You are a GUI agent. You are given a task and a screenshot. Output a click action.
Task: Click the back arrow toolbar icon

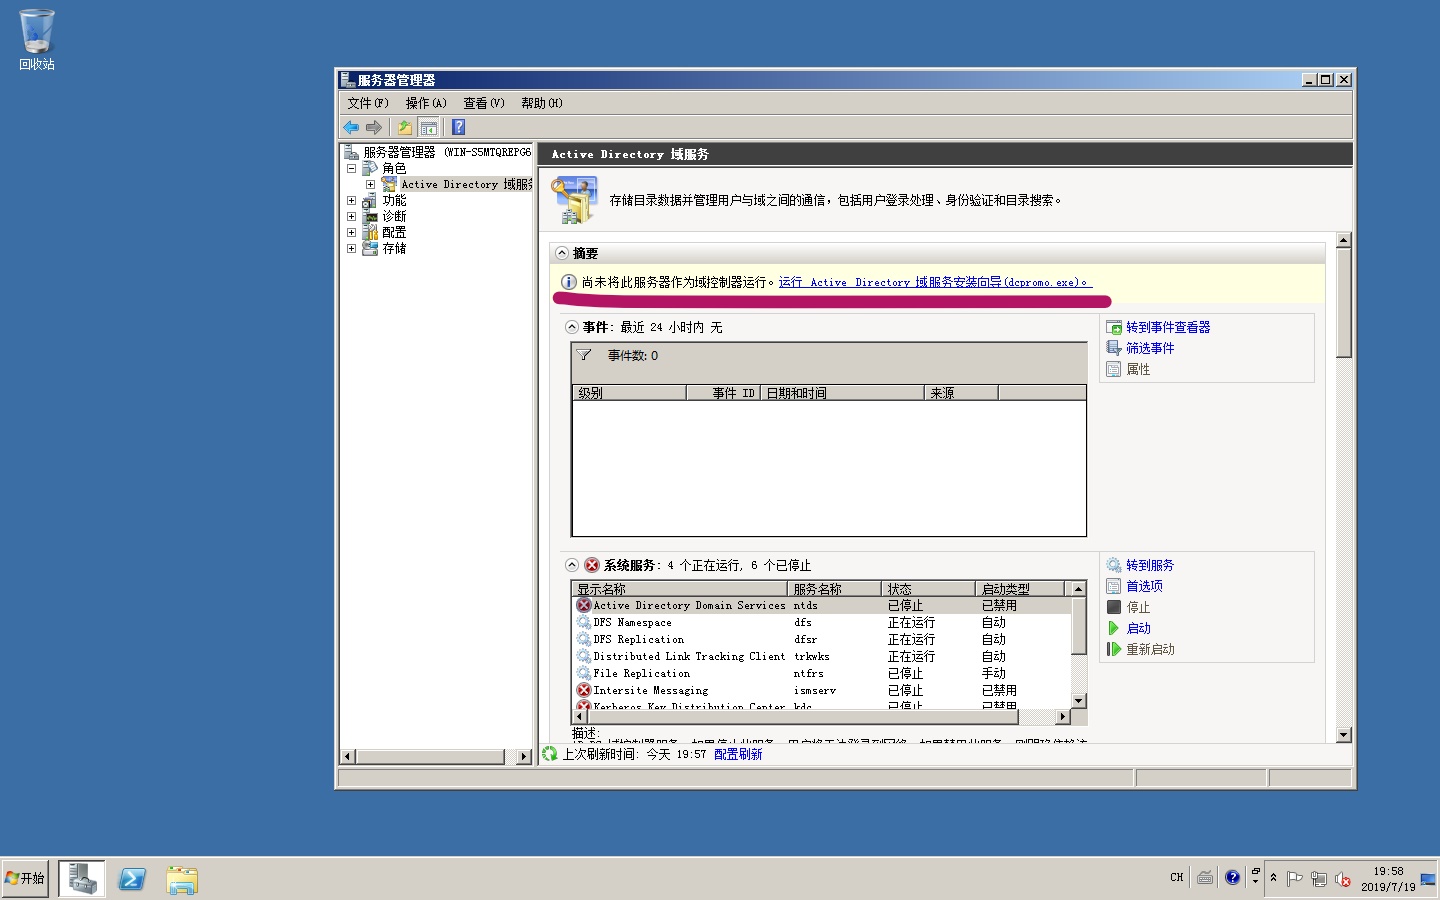pyautogui.click(x=351, y=127)
